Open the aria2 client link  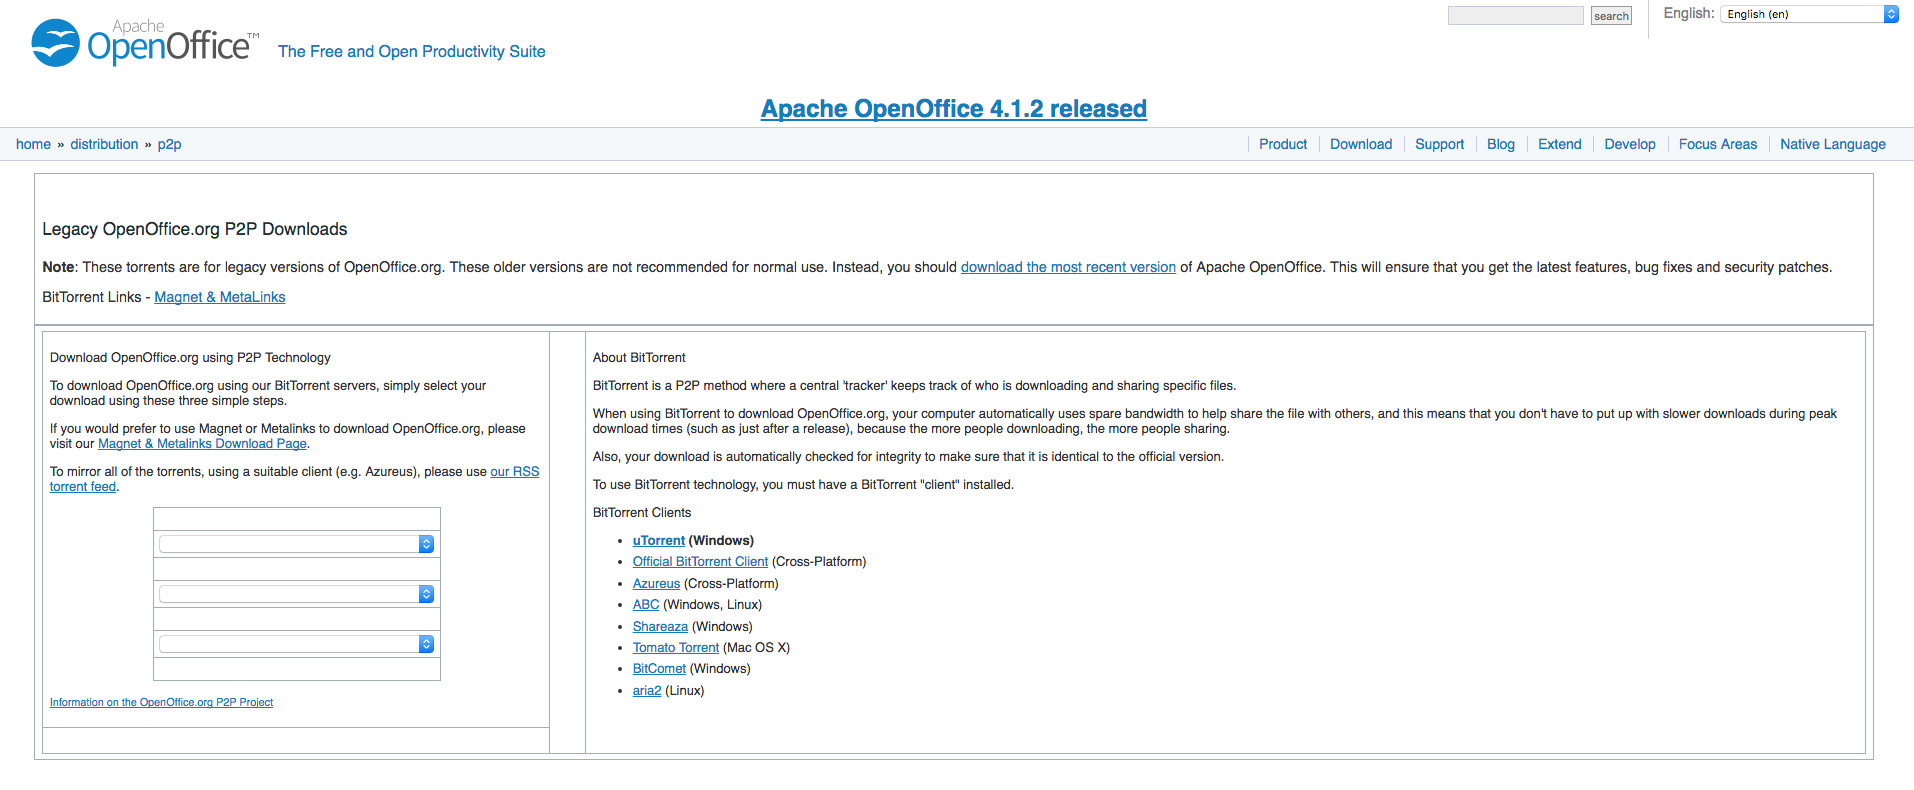click(647, 691)
